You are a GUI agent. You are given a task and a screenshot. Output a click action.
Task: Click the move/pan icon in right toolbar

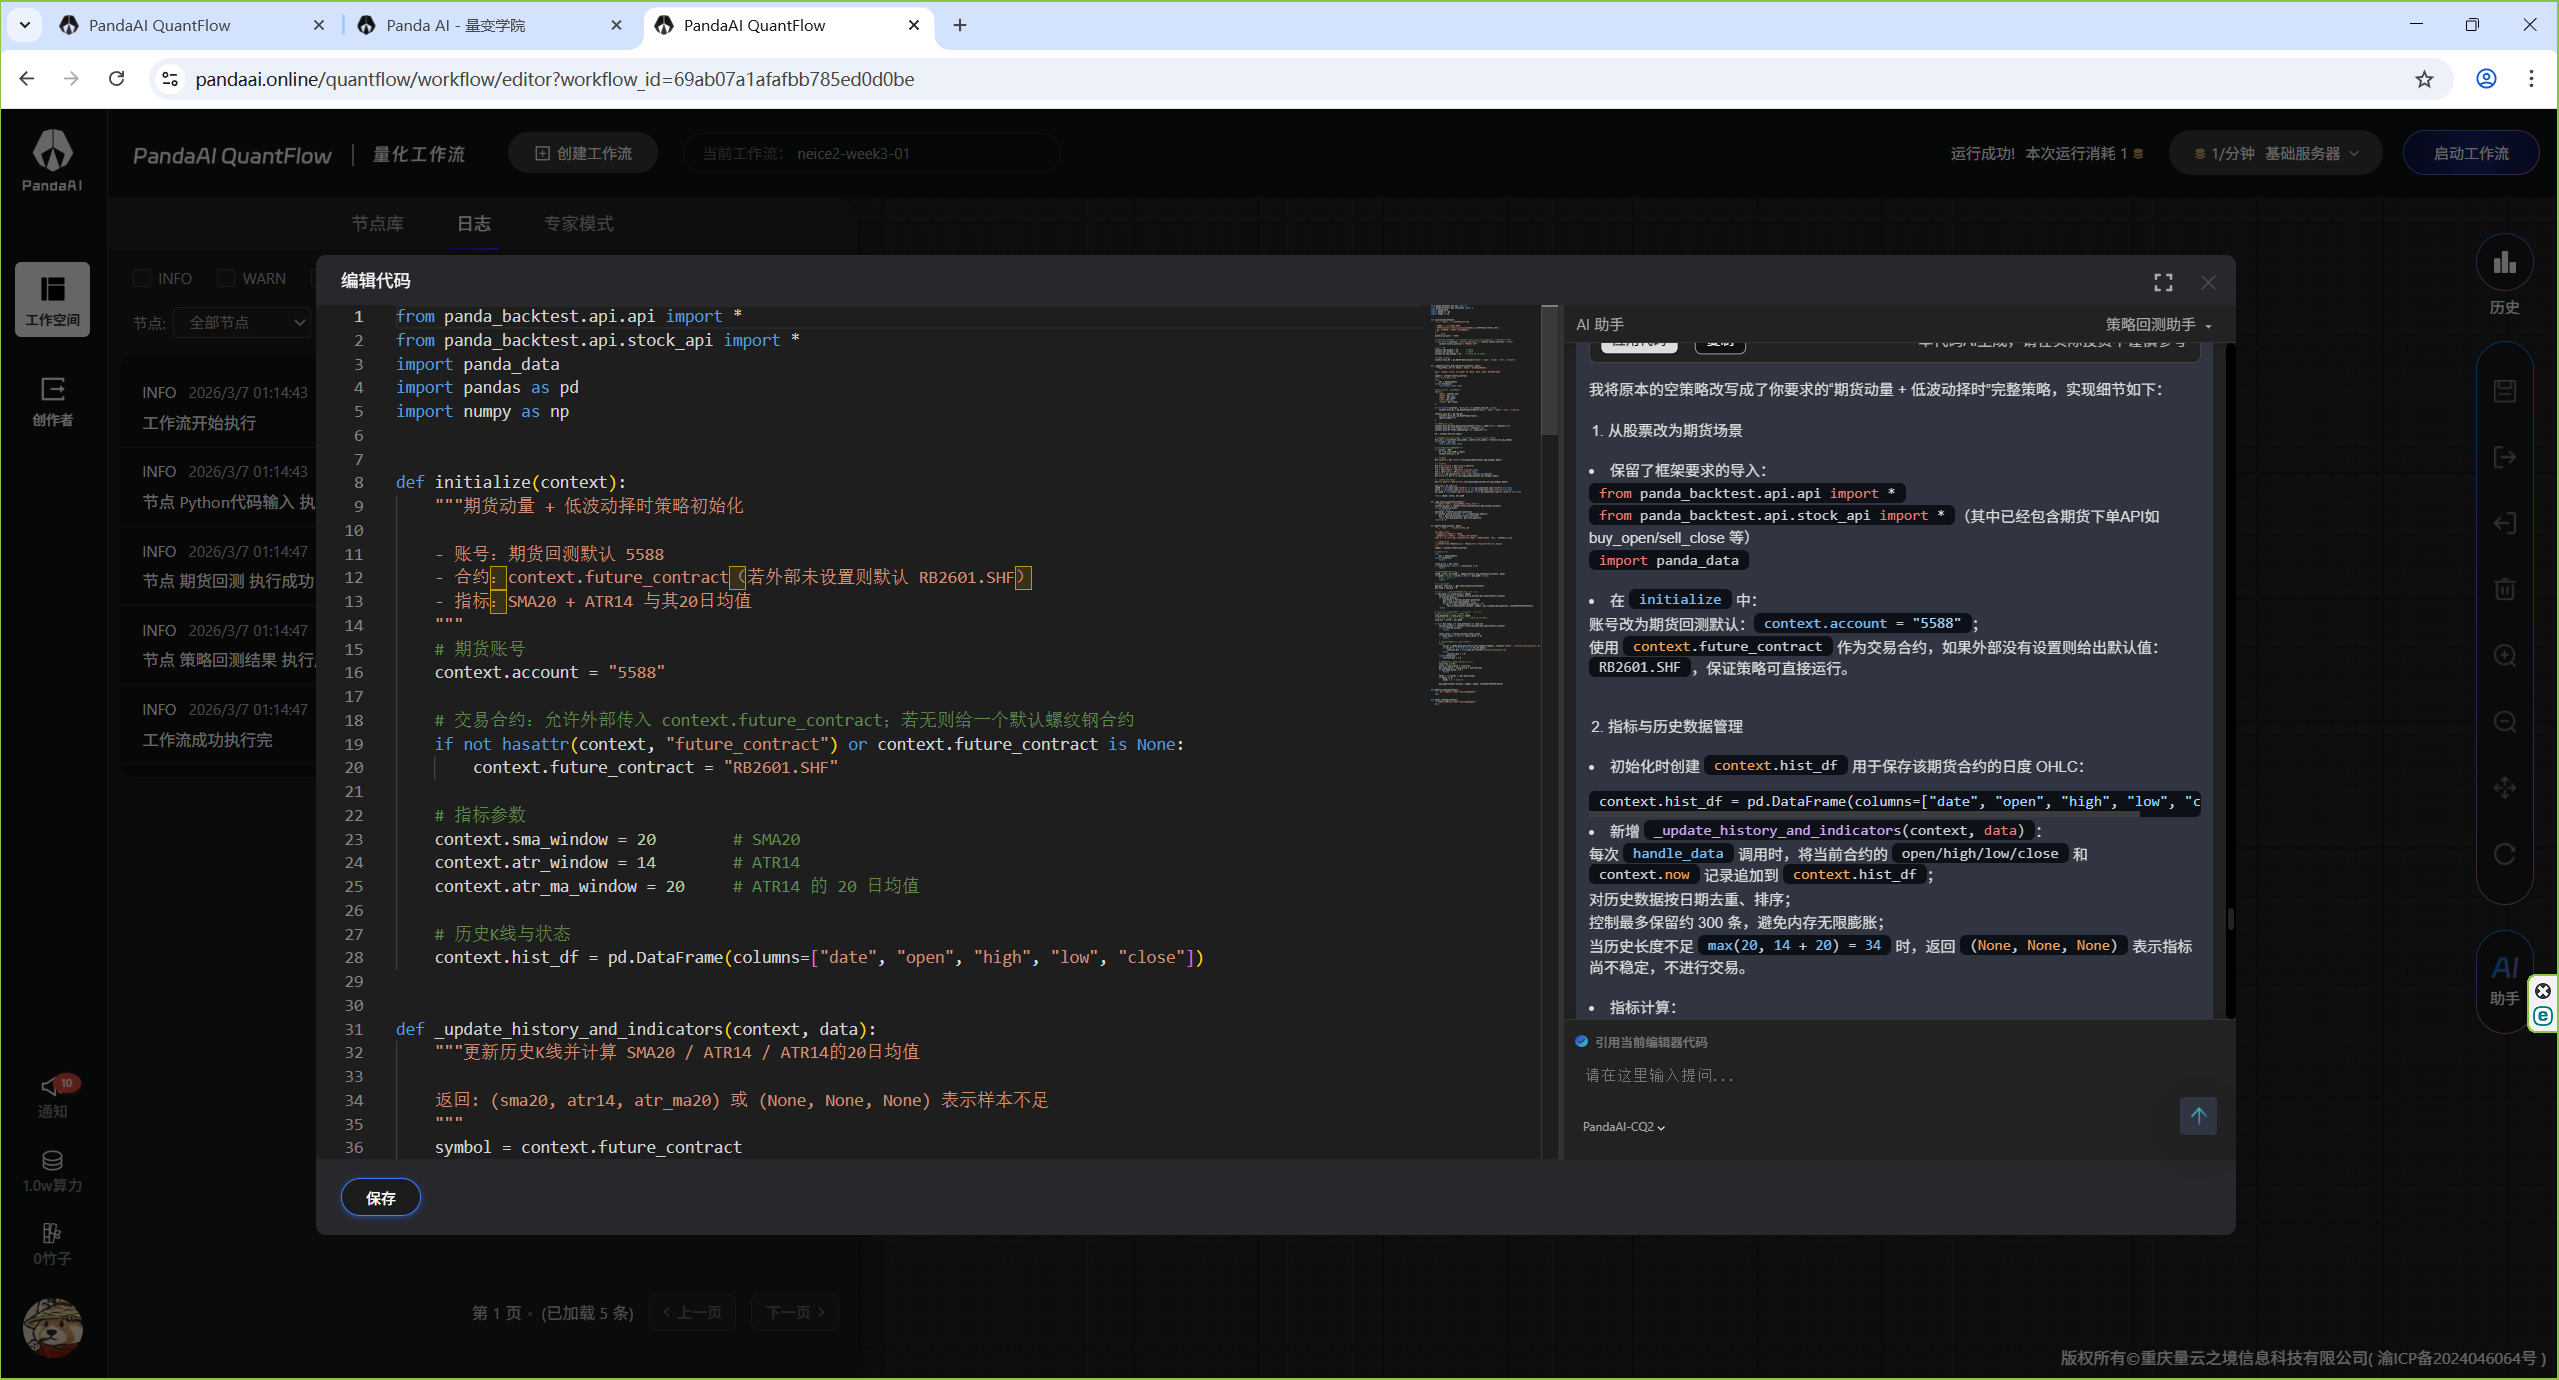tap(2504, 788)
